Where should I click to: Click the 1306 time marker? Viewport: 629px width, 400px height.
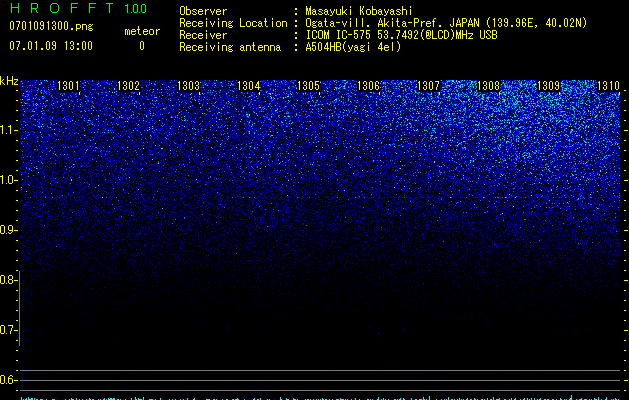coord(368,86)
